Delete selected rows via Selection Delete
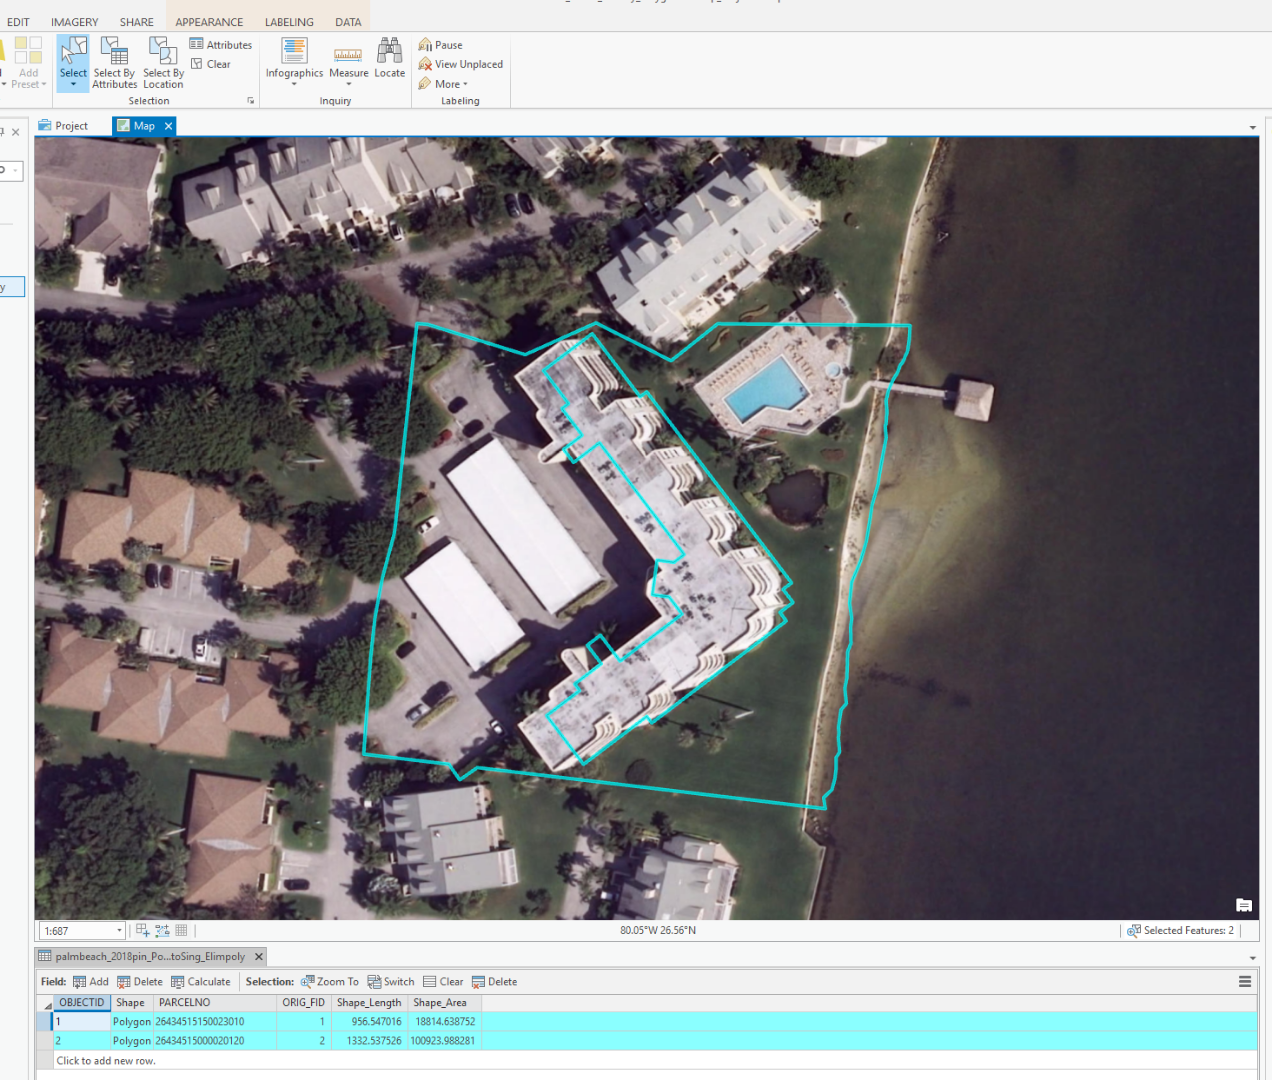 coord(495,982)
